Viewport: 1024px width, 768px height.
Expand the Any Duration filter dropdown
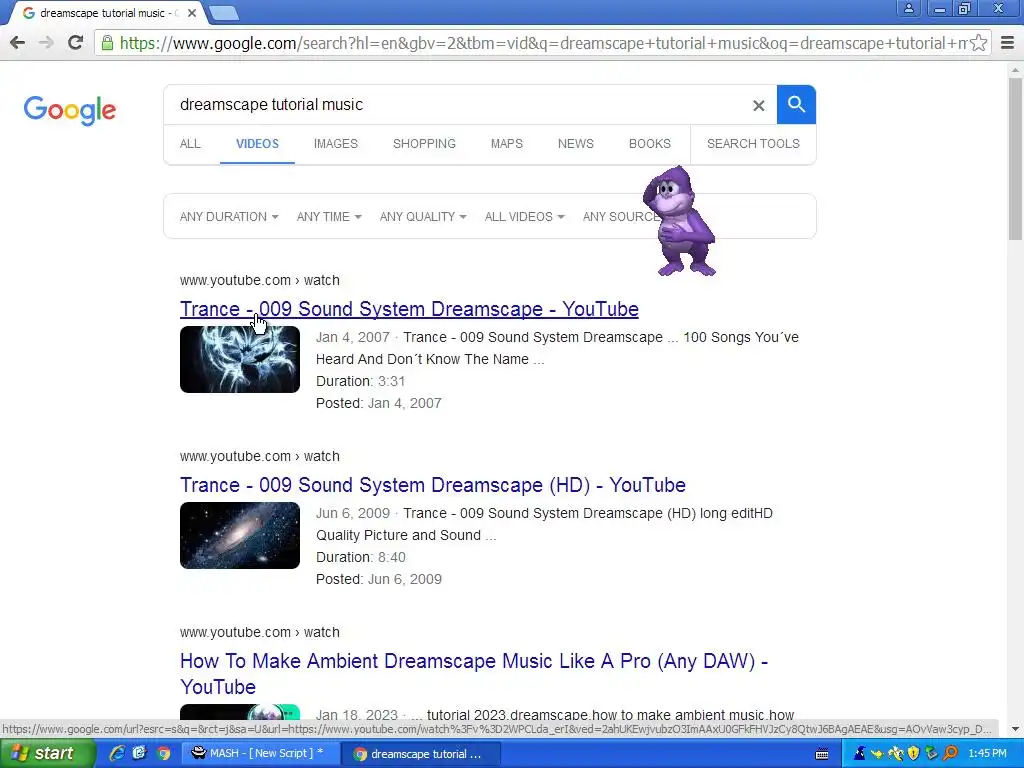coord(229,216)
